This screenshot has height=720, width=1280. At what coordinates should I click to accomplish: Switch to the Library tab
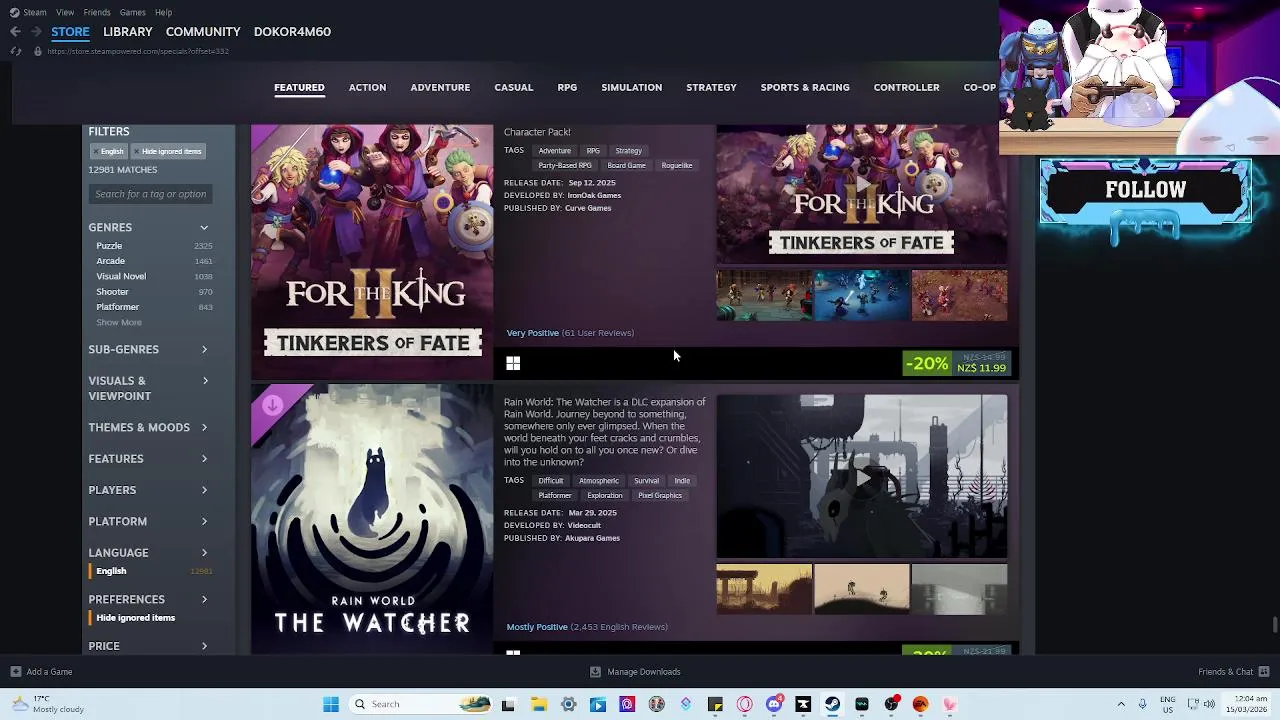click(x=128, y=31)
